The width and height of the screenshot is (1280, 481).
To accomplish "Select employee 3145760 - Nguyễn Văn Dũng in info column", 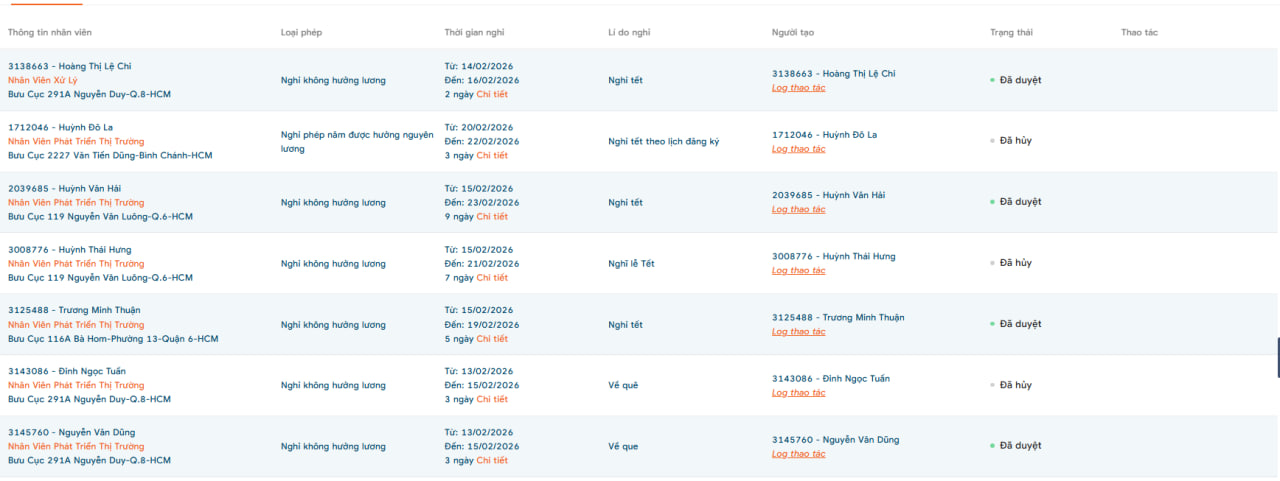I will pyautogui.click(x=71, y=433).
